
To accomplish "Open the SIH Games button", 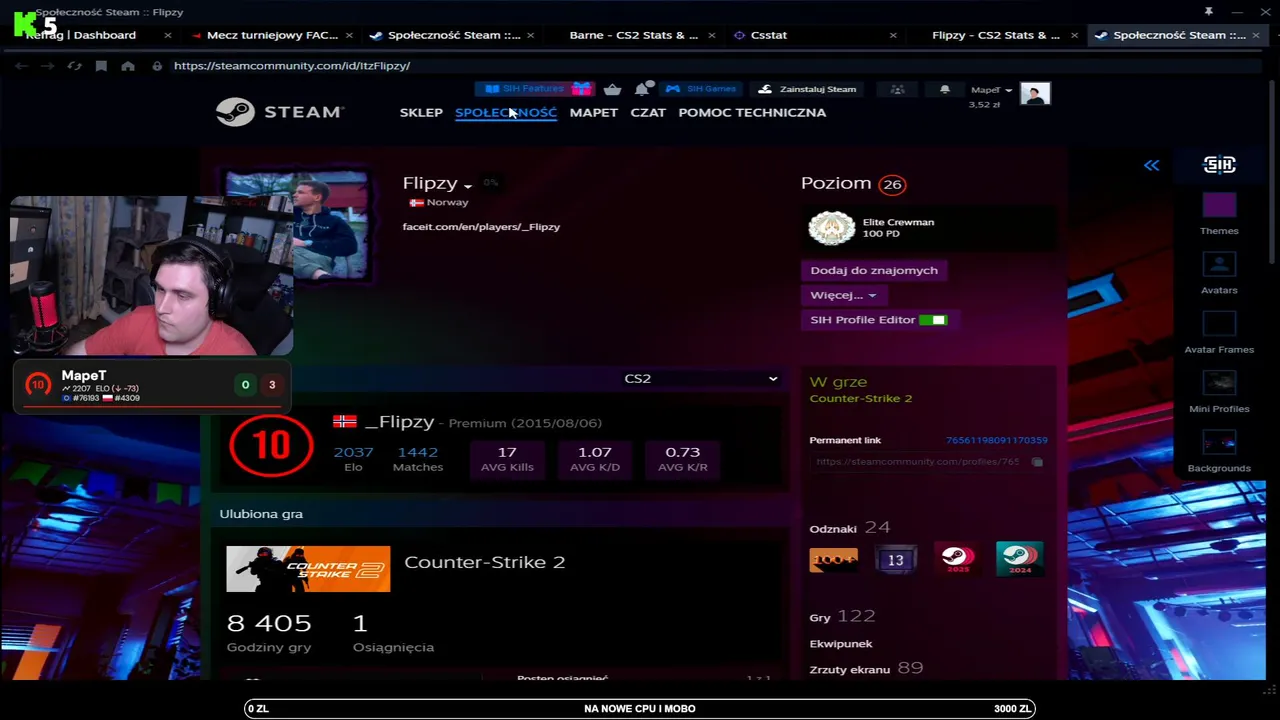I will [x=701, y=89].
